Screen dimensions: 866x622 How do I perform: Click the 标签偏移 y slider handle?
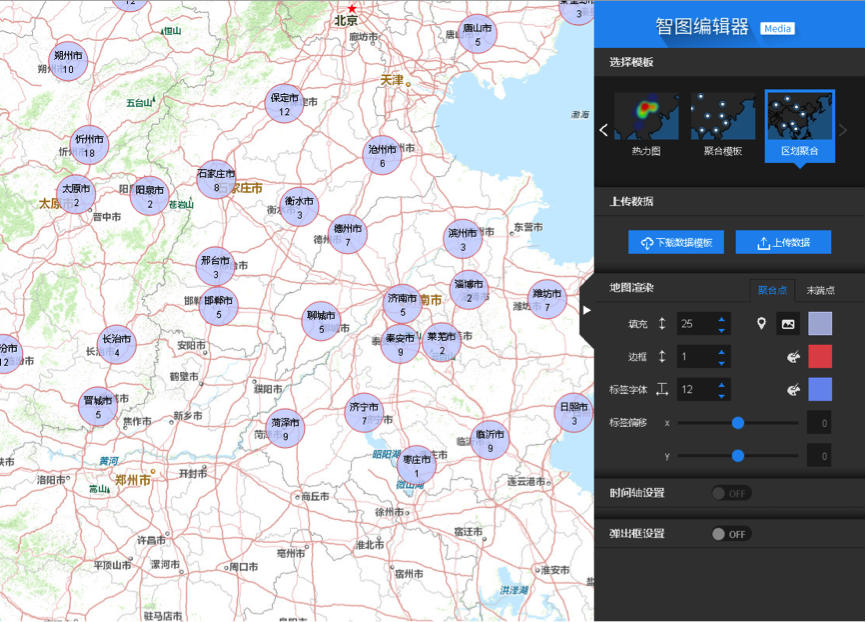coord(738,456)
